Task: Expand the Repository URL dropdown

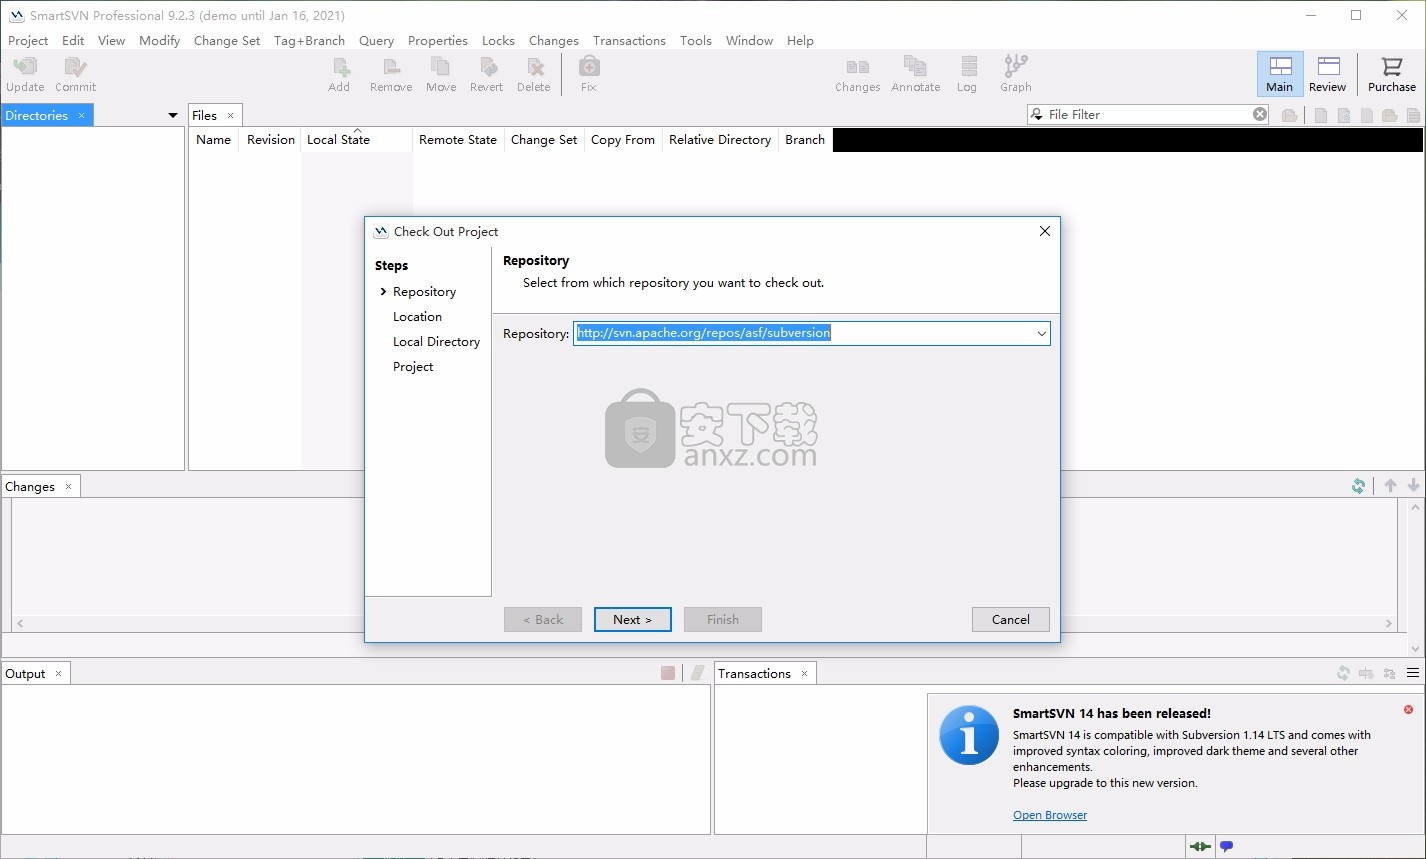Action: (1041, 333)
